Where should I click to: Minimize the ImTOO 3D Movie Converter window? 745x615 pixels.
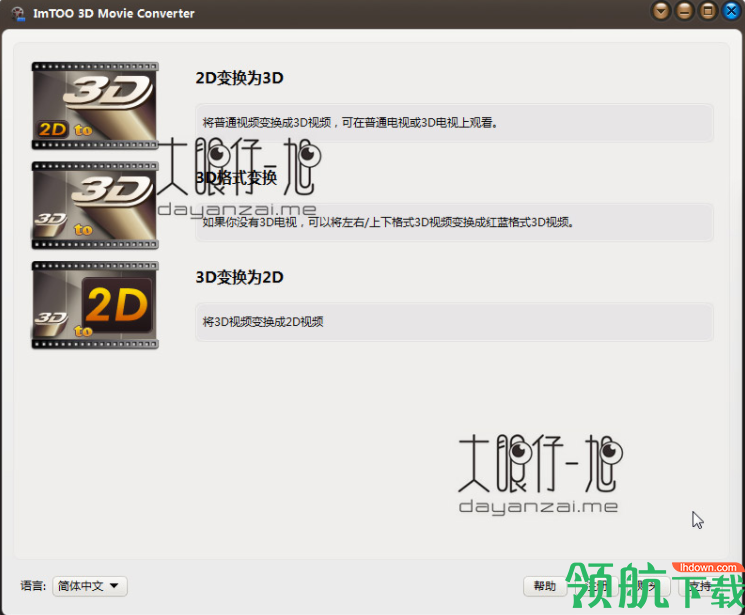tap(684, 10)
